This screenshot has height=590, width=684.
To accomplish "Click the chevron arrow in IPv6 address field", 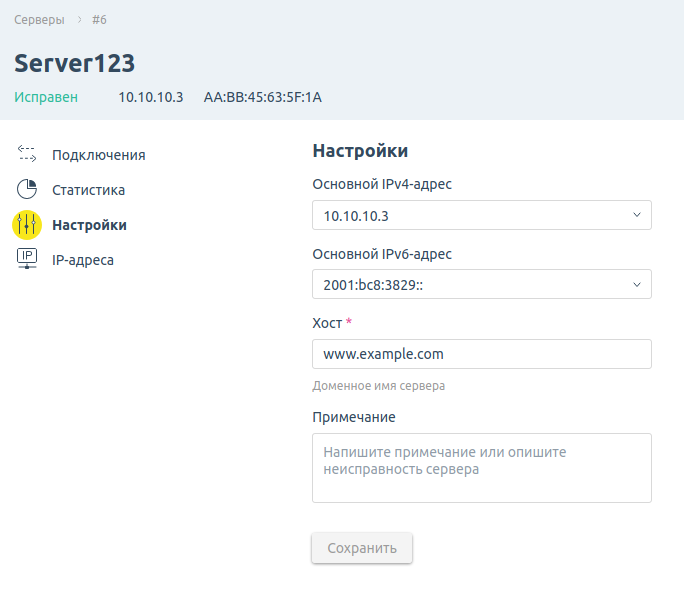I will [637, 285].
